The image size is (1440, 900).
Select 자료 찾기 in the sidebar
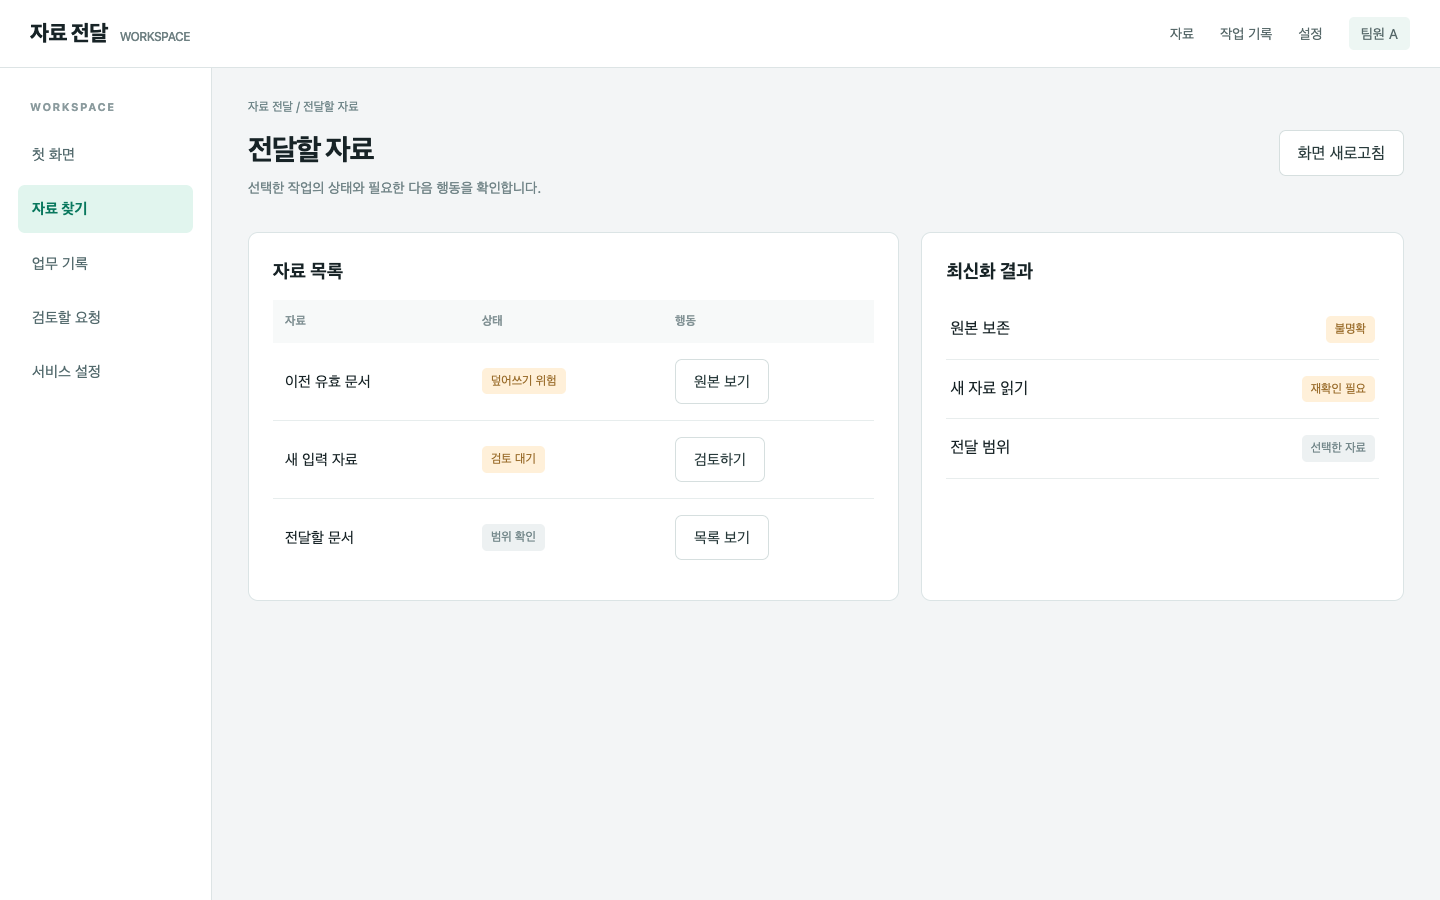[x=105, y=209]
